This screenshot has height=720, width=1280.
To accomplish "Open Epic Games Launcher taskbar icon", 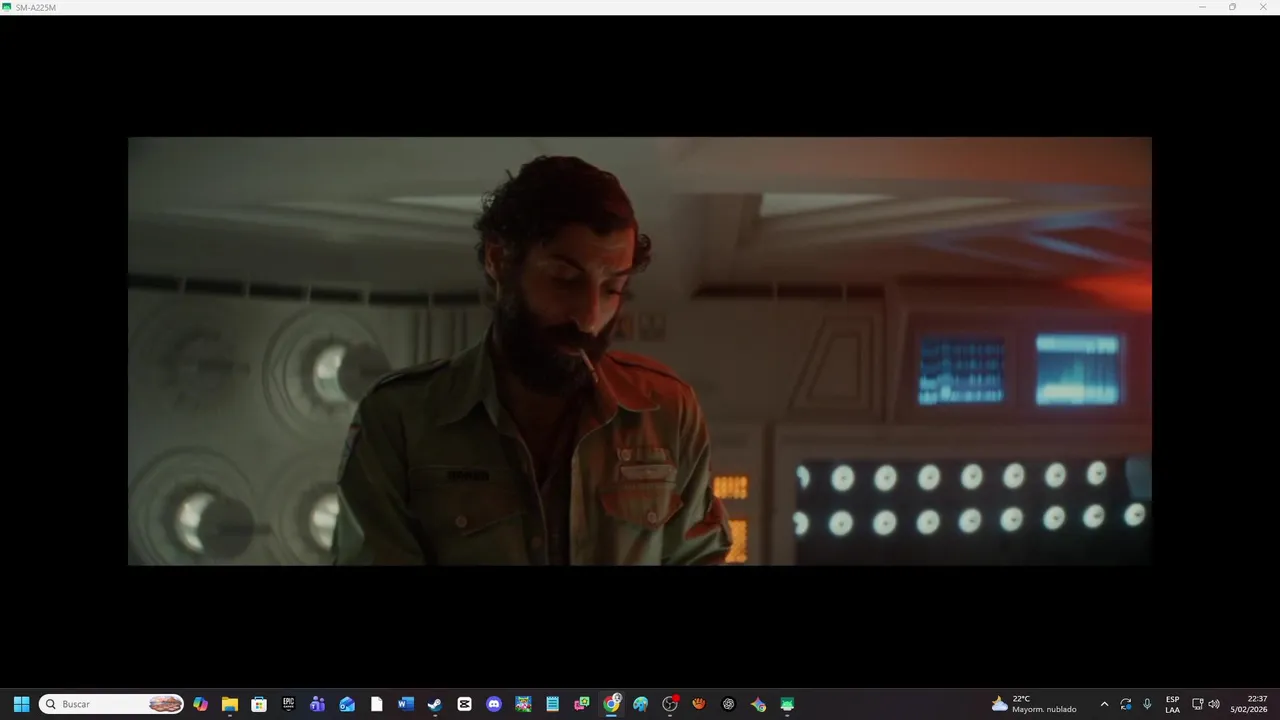I will [288, 704].
